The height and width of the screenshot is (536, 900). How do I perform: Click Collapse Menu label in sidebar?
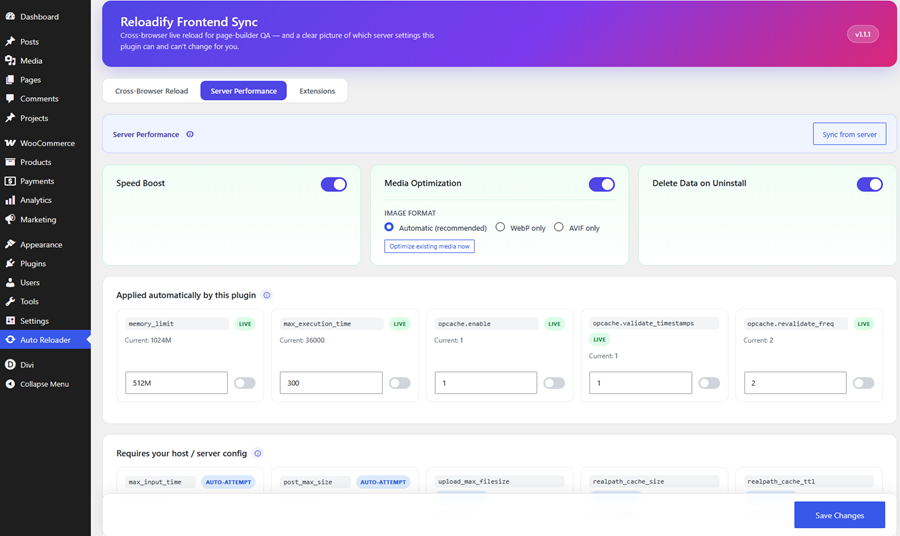(44, 384)
